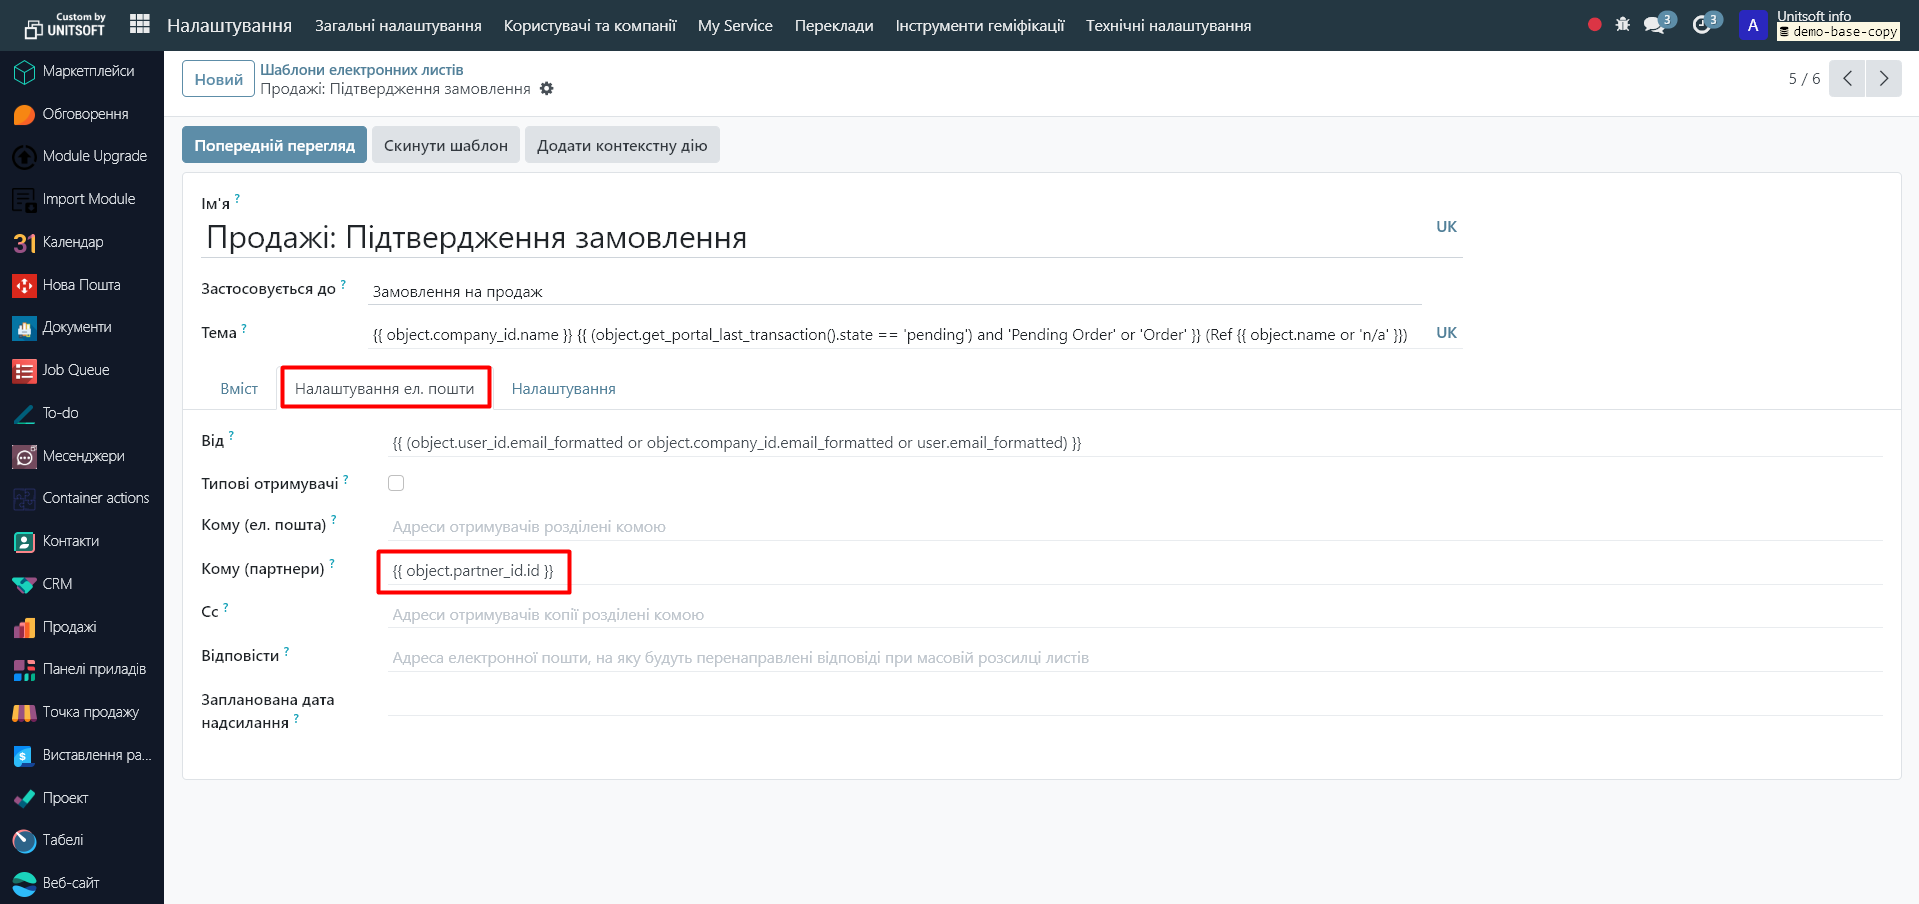The height and width of the screenshot is (904, 1919).
Task: Enable the Типові отримувачі checkbox
Action: pyautogui.click(x=396, y=483)
